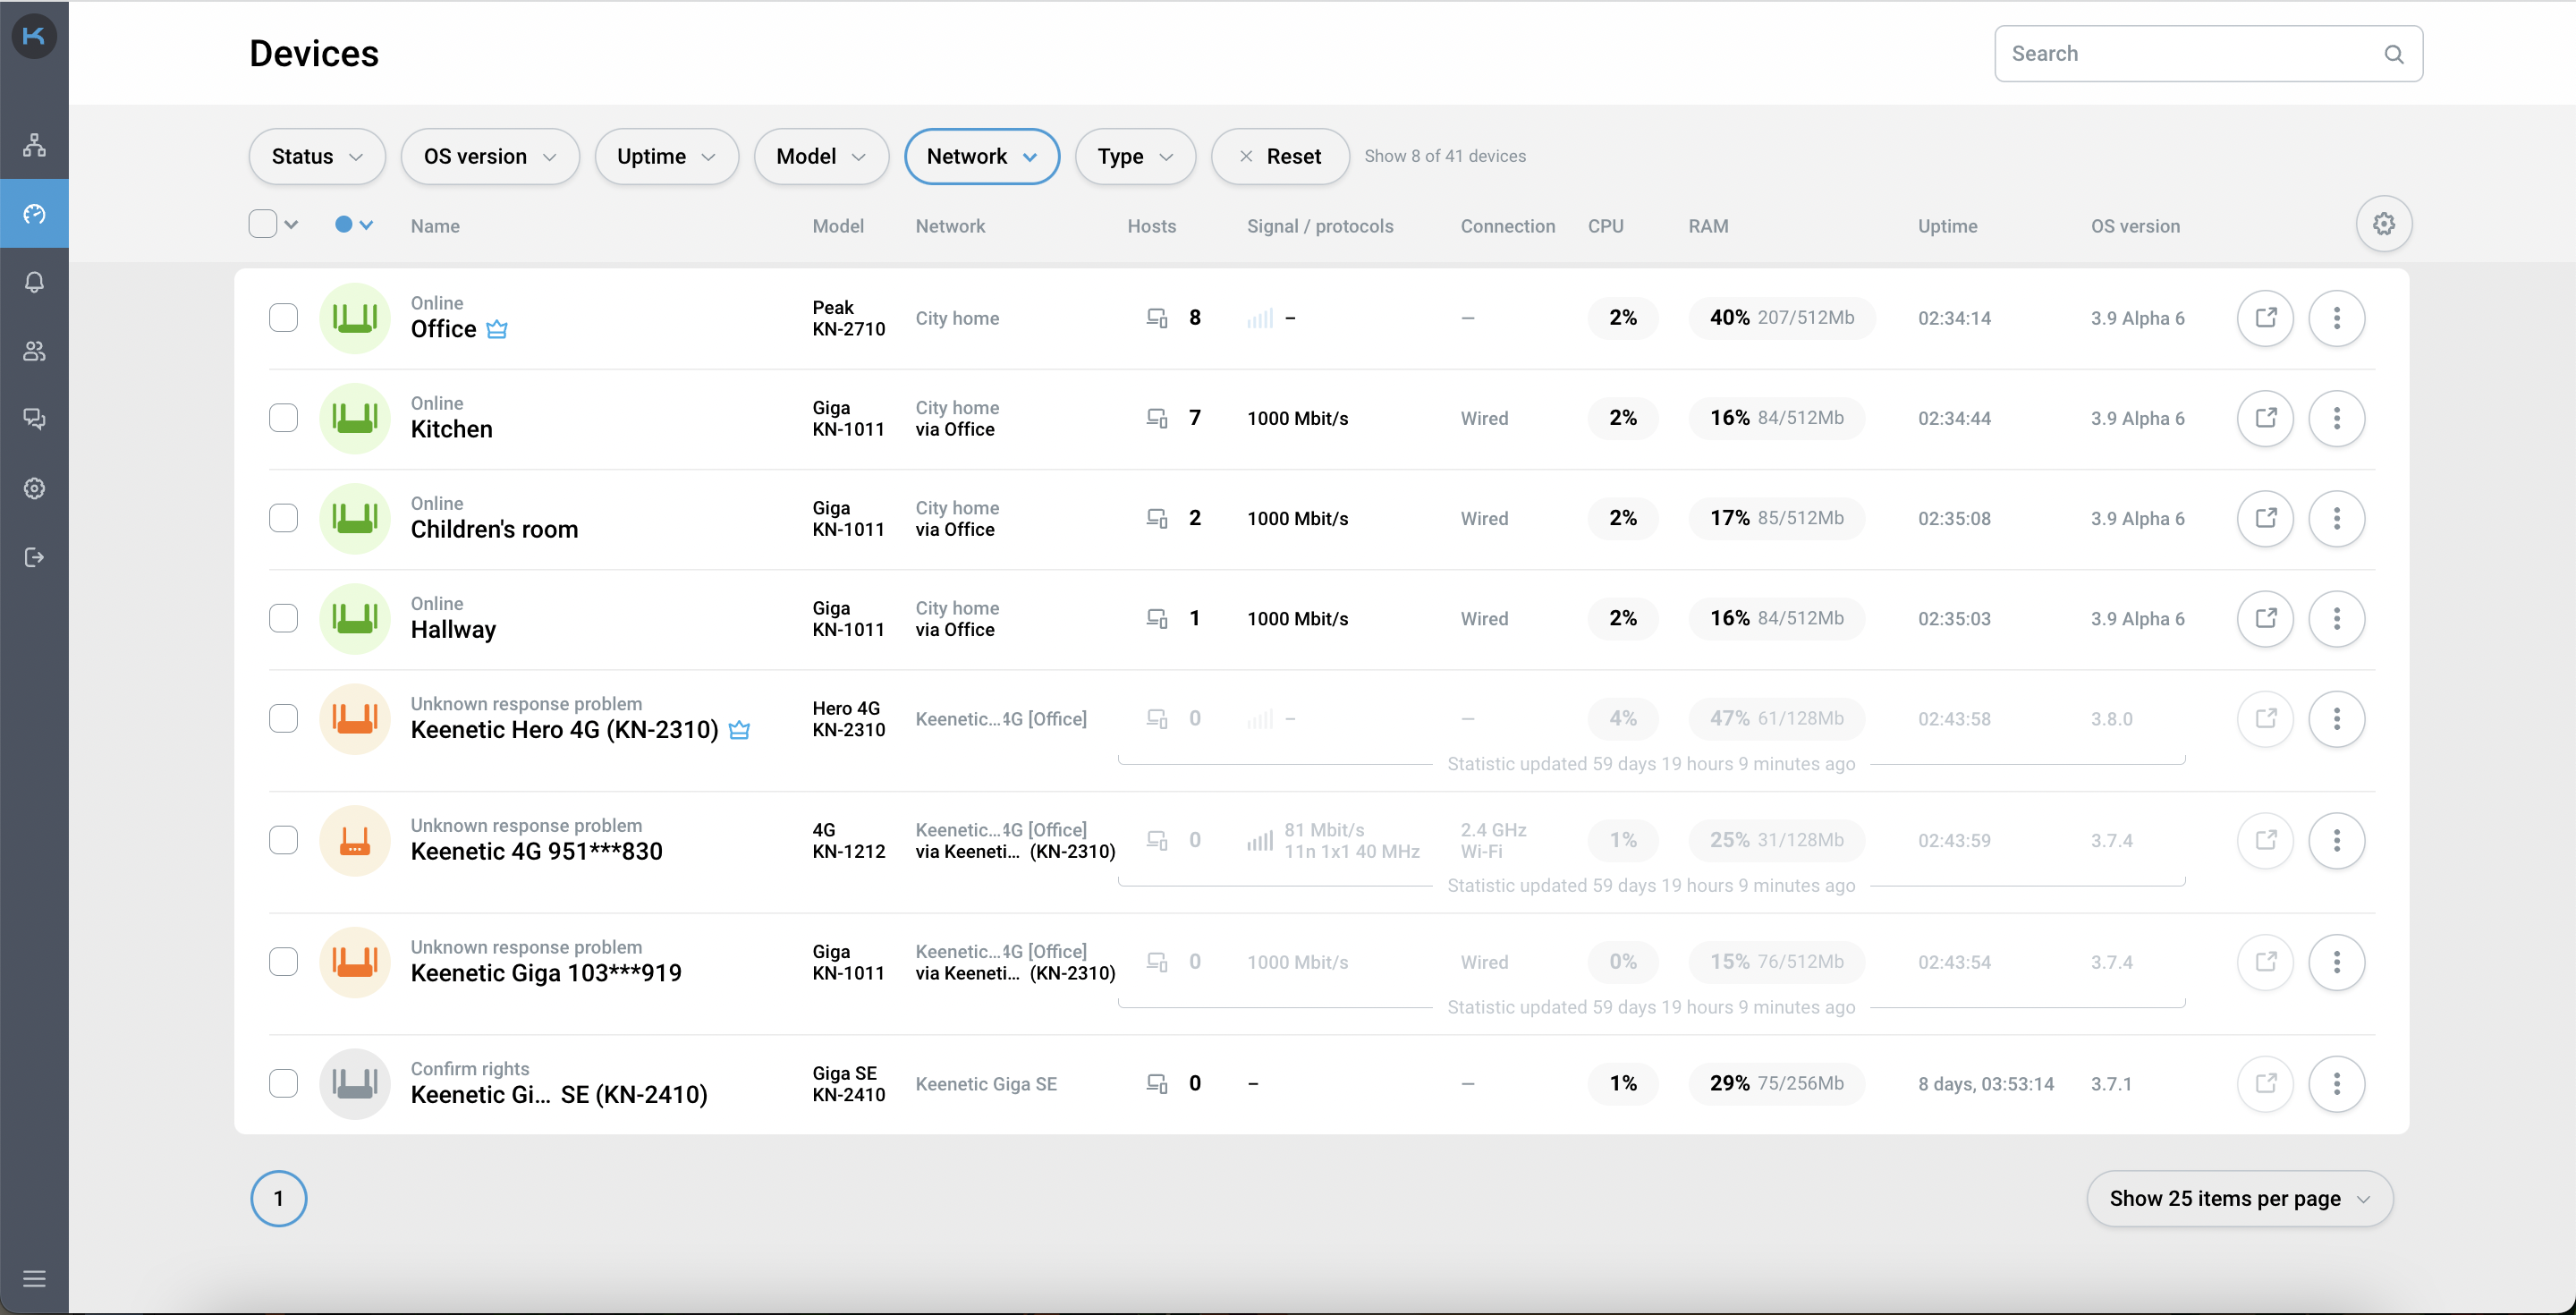Sort by Model column header
The width and height of the screenshot is (2576, 1315).
pos(838,226)
